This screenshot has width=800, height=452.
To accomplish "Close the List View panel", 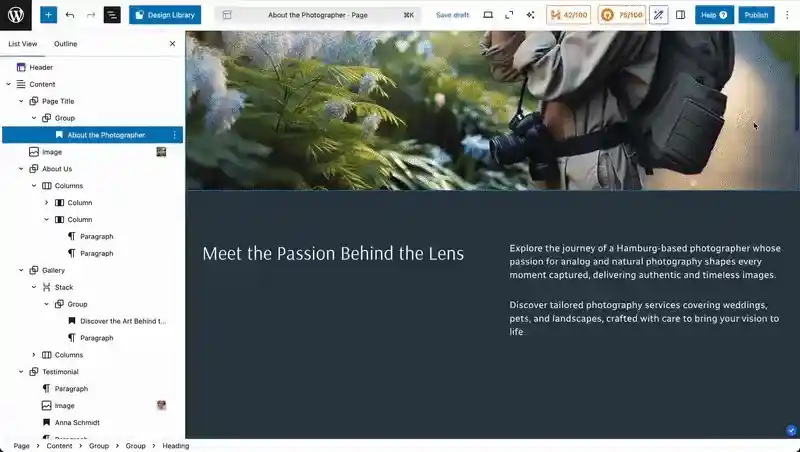I will click(x=172, y=44).
